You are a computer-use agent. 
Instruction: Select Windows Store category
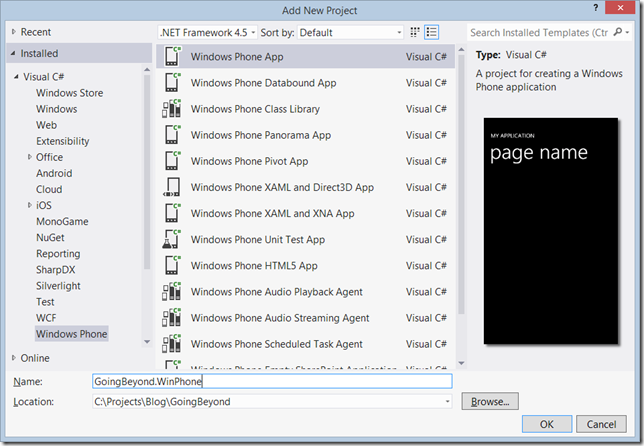tap(69, 93)
